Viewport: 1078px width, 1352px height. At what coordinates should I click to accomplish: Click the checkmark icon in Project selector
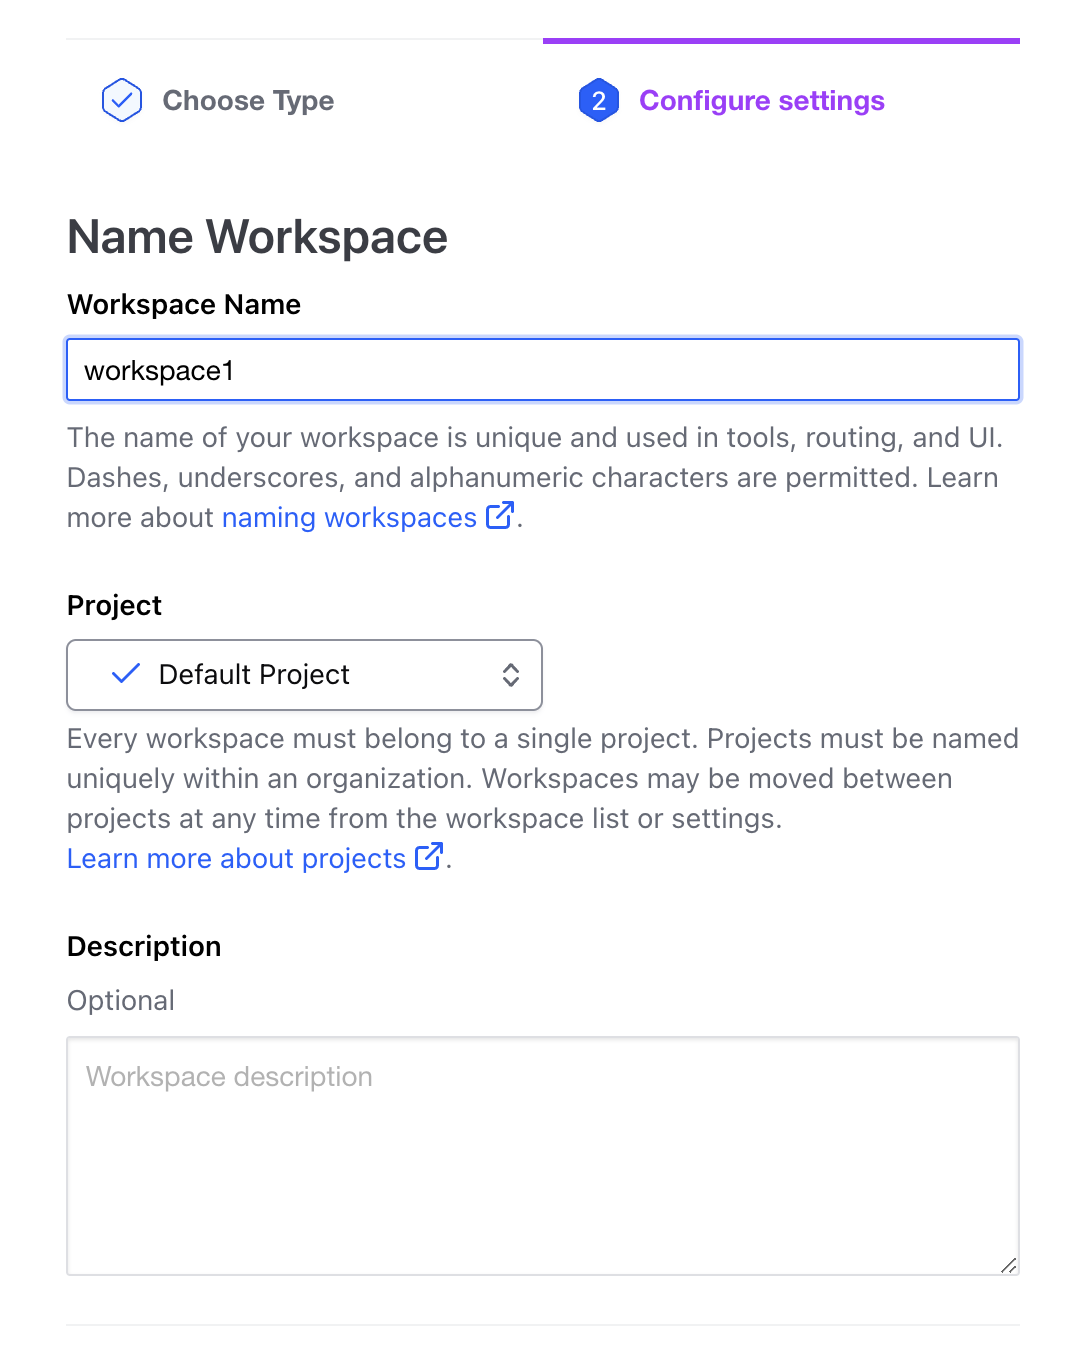pos(126,674)
